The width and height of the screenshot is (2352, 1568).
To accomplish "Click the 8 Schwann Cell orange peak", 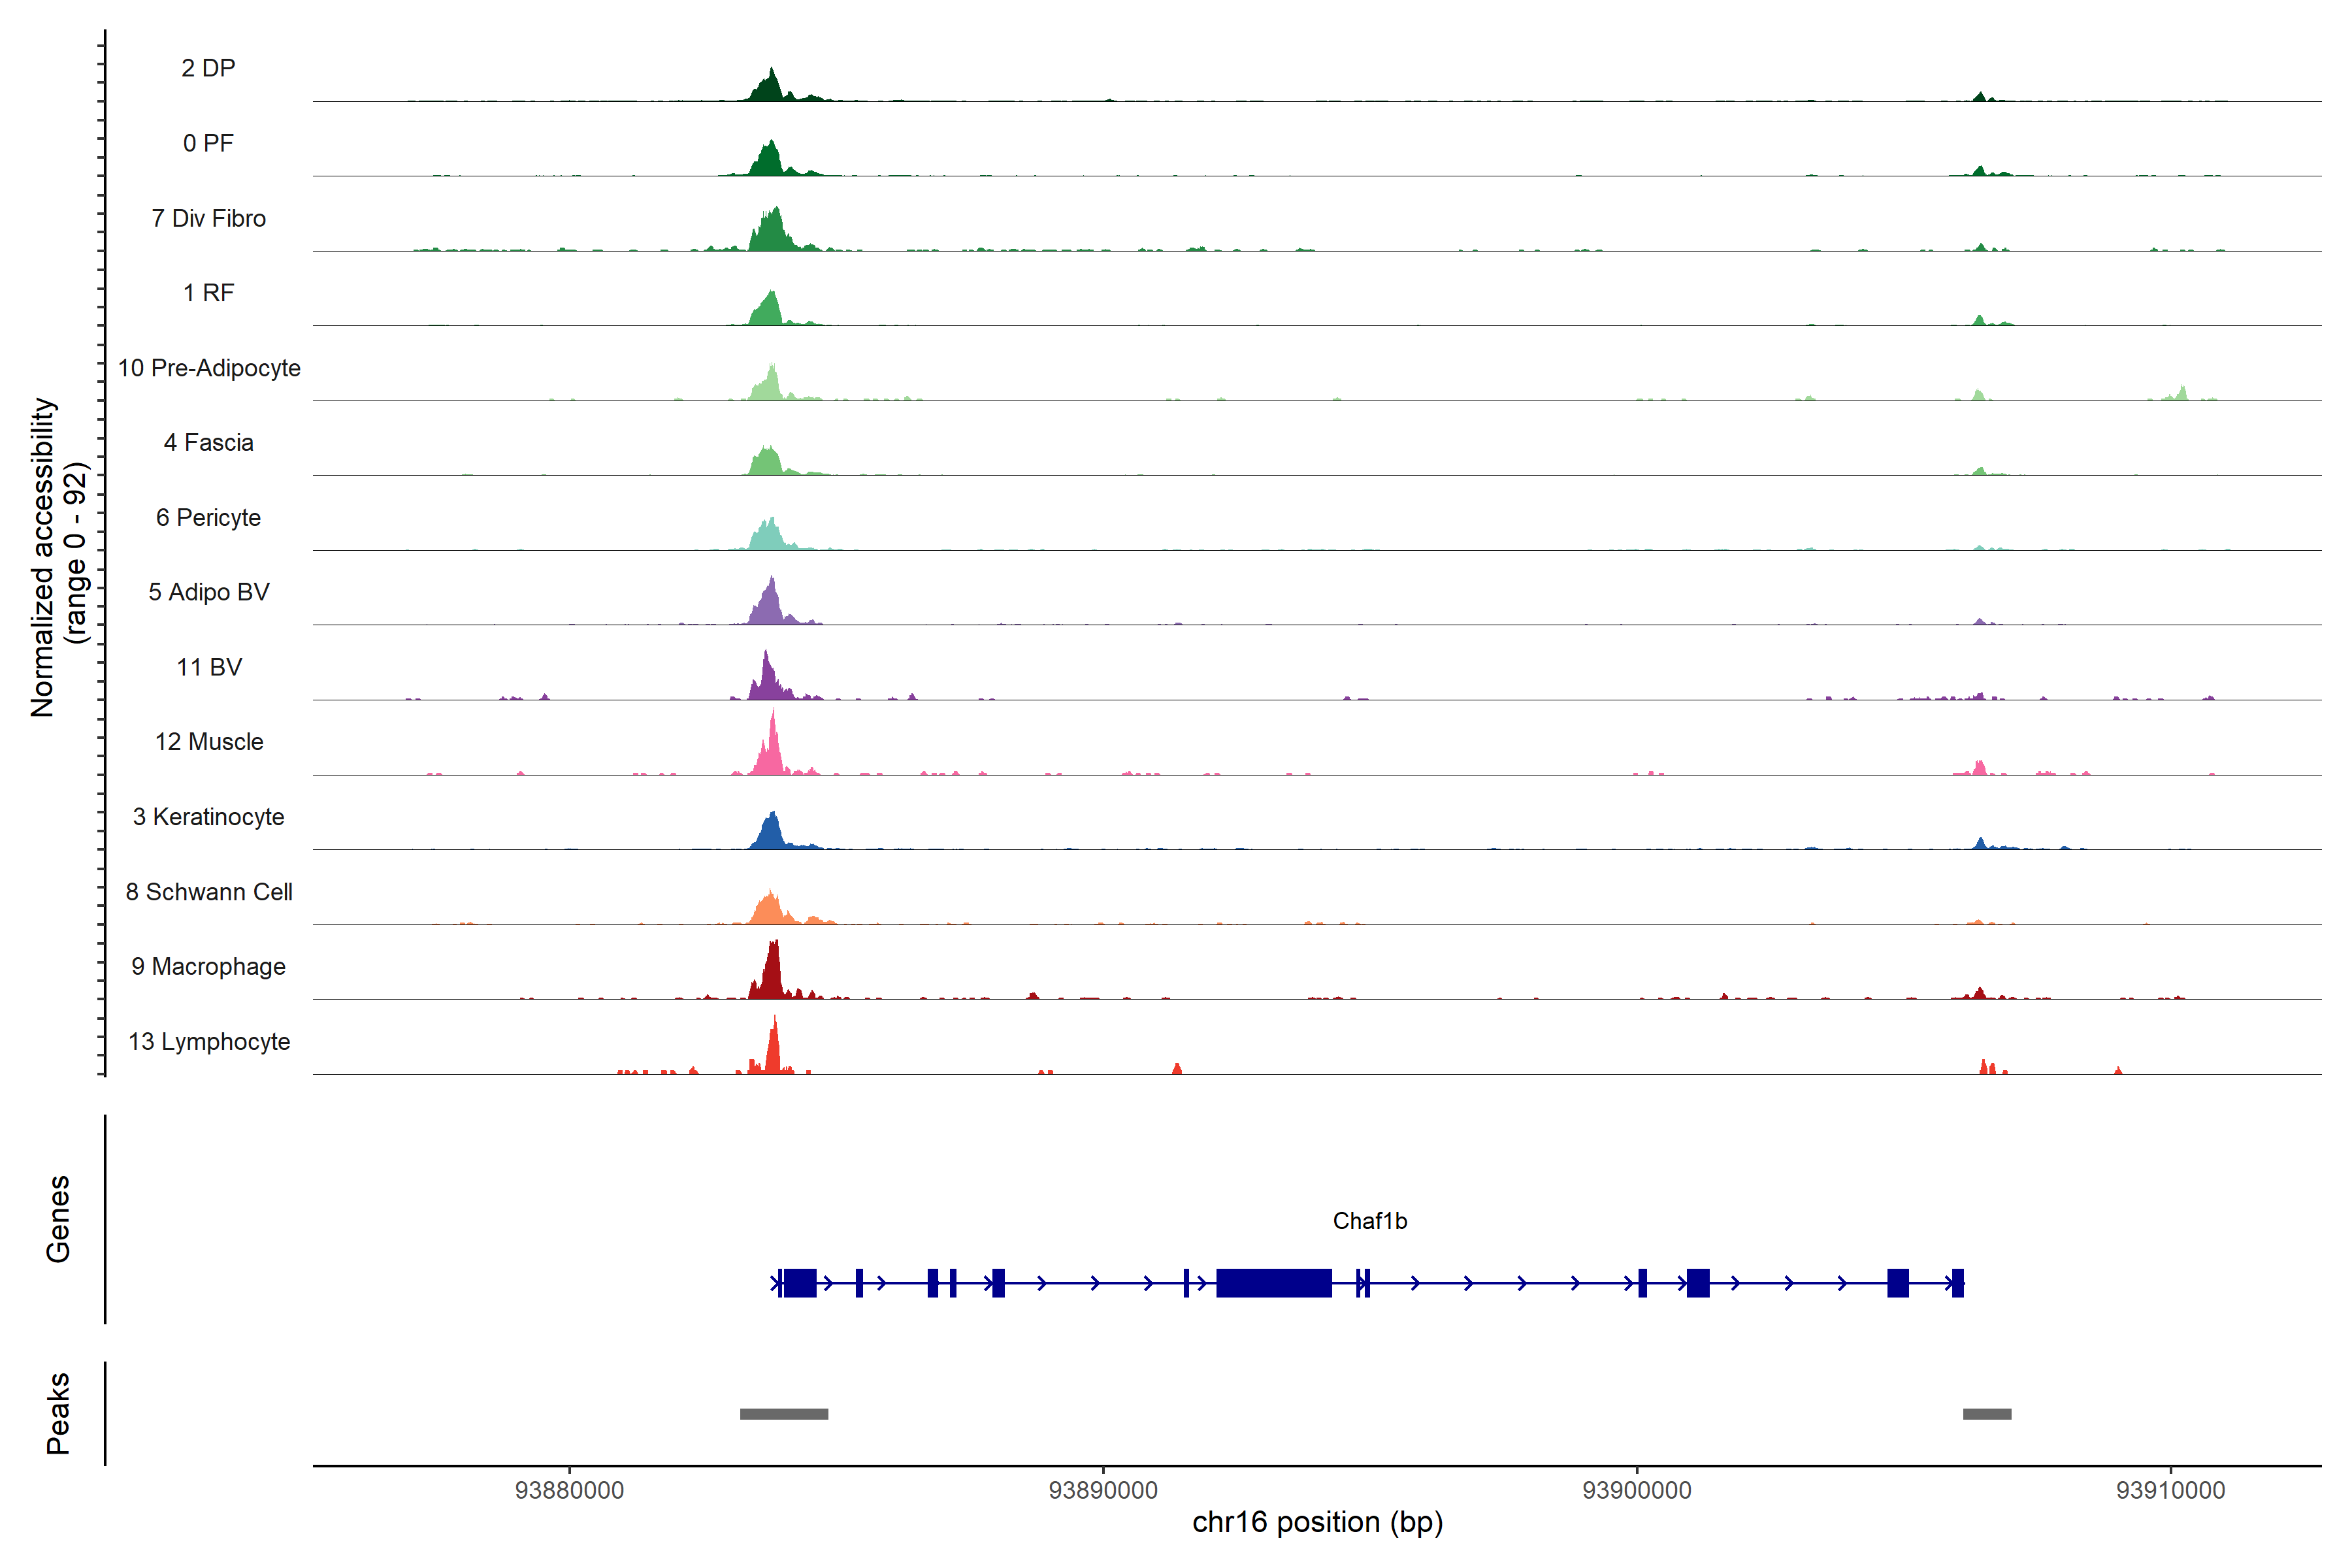I will 768,910.
